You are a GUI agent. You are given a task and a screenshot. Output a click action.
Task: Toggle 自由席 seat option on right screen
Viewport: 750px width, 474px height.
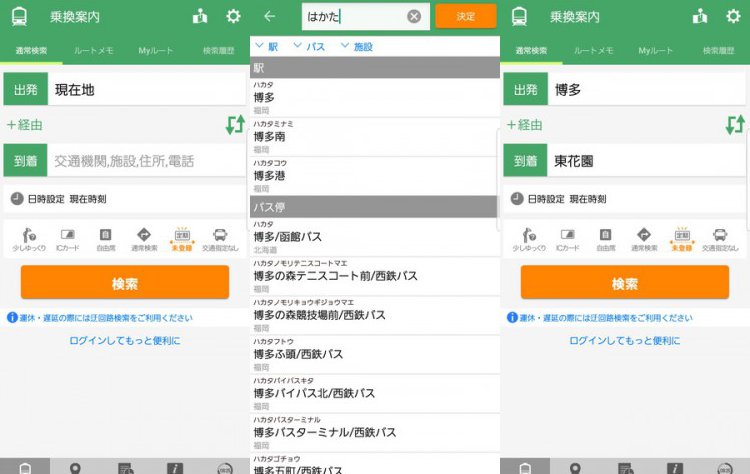[606, 239]
